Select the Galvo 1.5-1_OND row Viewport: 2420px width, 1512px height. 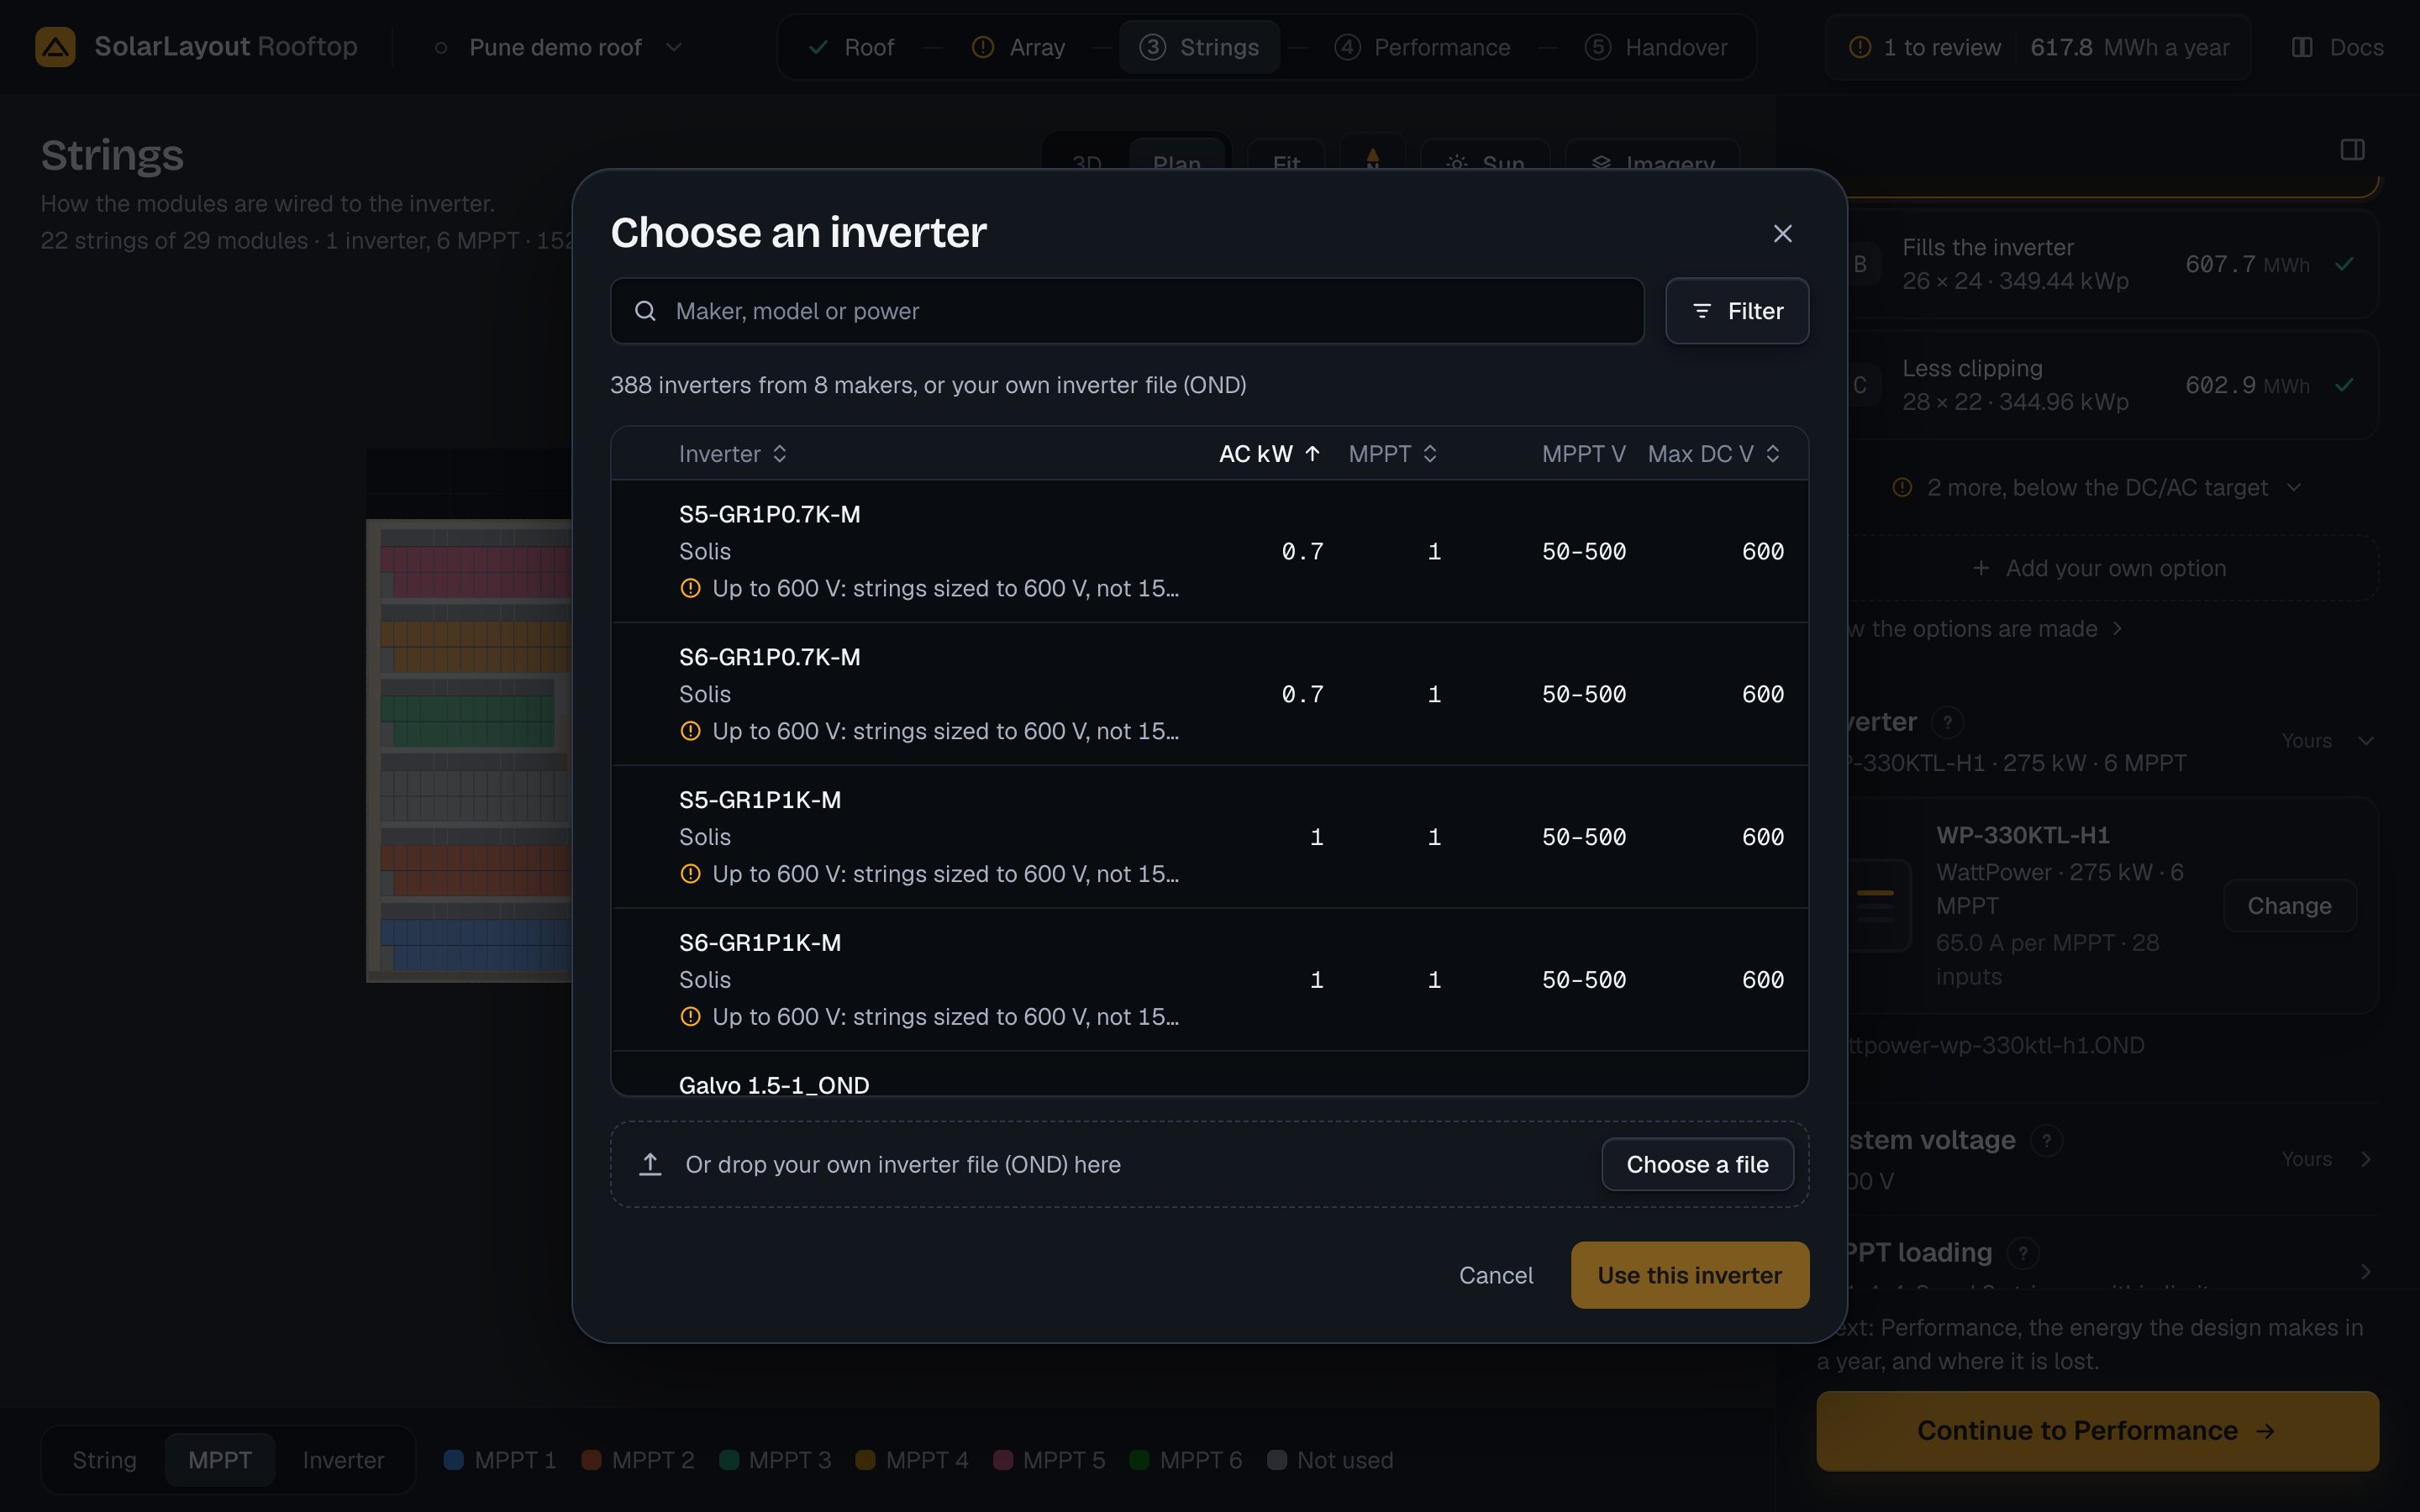pyautogui.click(x=1209, y=1075)
